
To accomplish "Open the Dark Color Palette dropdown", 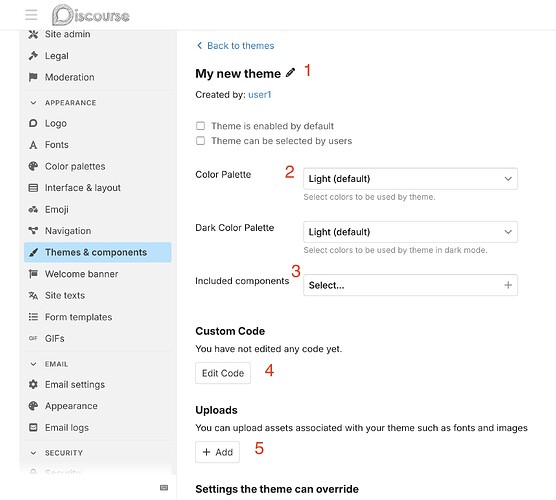I will 410,232.
